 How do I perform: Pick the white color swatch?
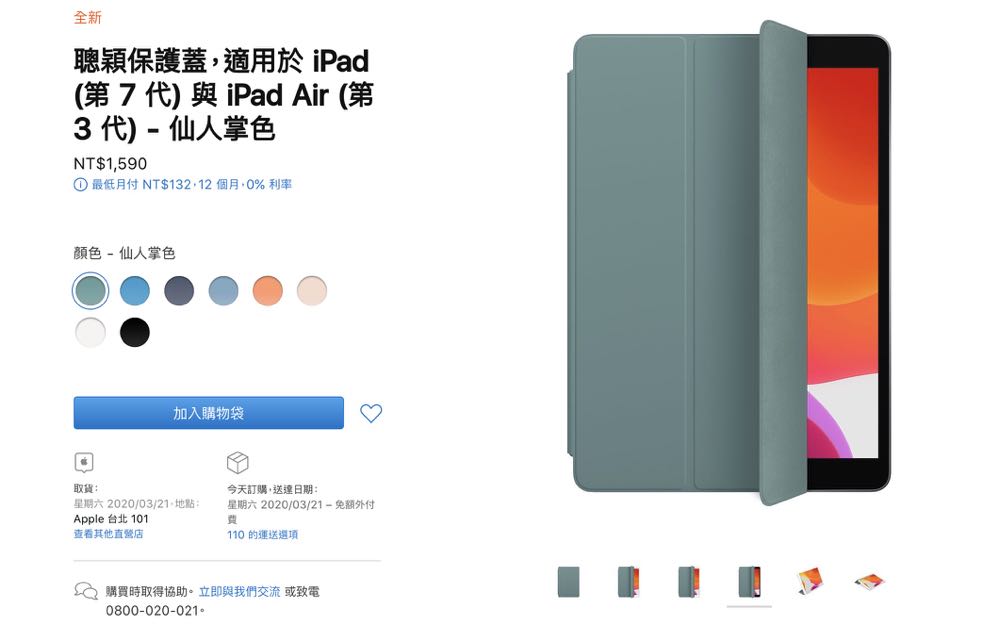tap(91, 332)
